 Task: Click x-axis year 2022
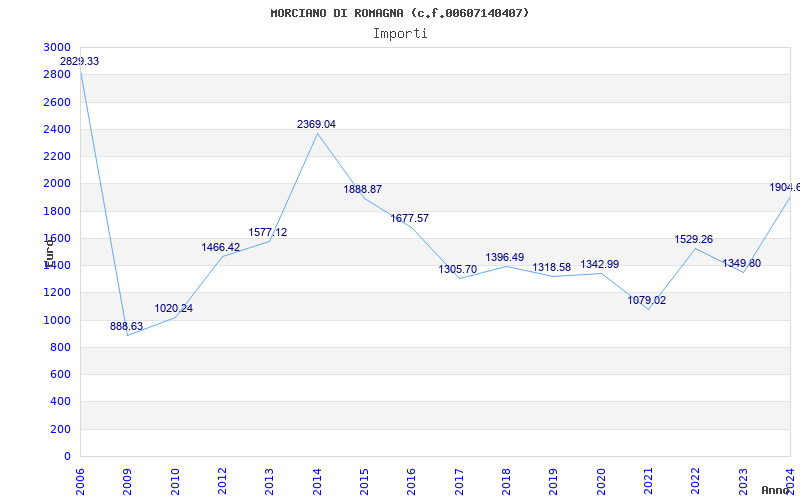(695, 482)
